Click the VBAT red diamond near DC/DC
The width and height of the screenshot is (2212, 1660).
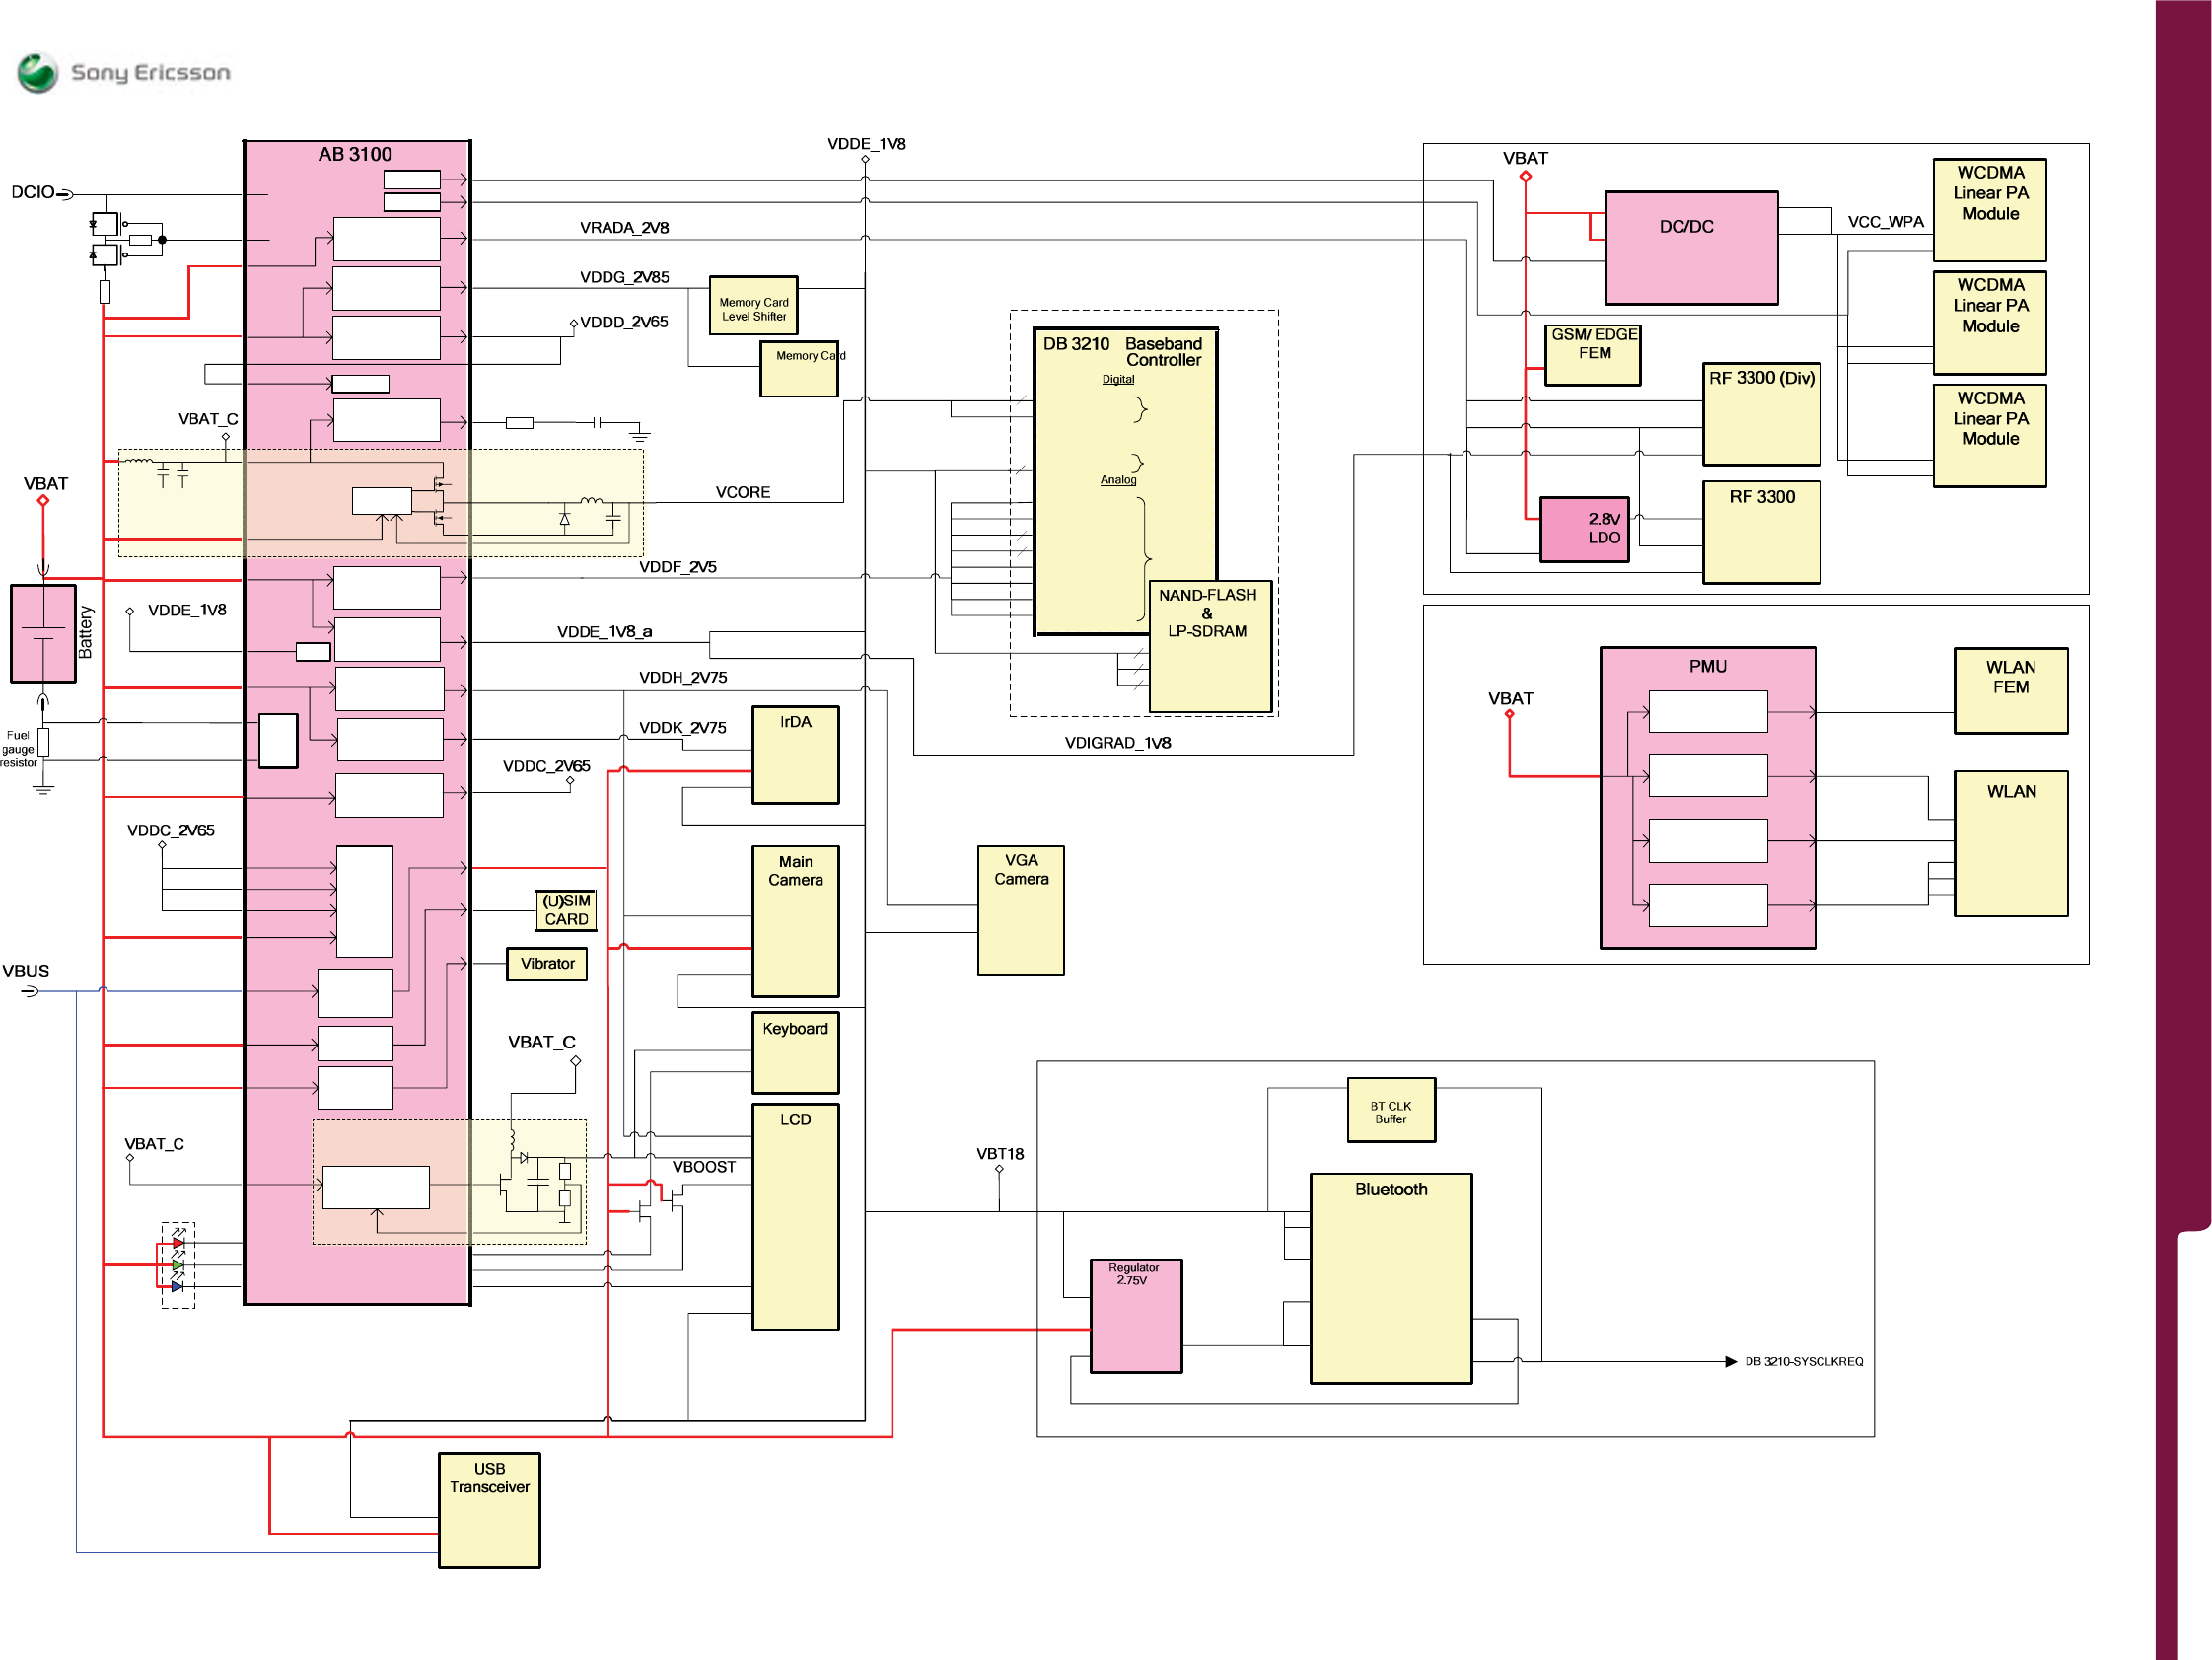tap(1525, 177)
